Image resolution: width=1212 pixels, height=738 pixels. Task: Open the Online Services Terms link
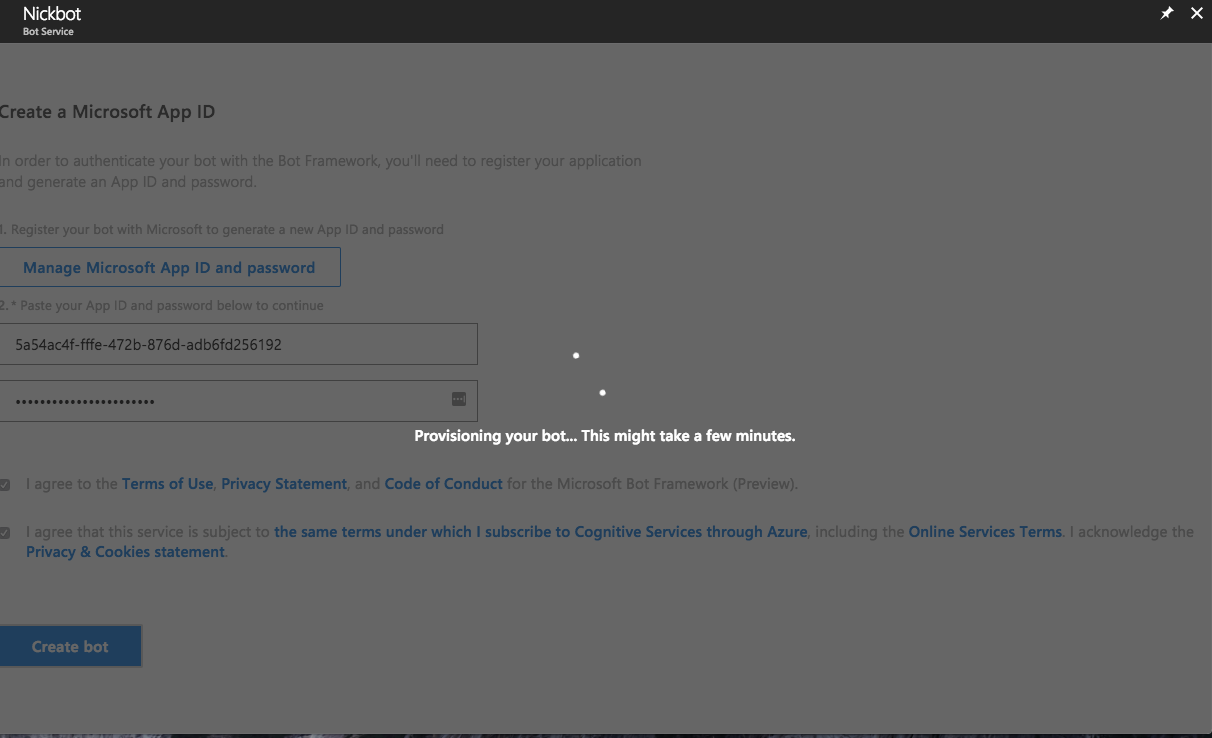985,532
